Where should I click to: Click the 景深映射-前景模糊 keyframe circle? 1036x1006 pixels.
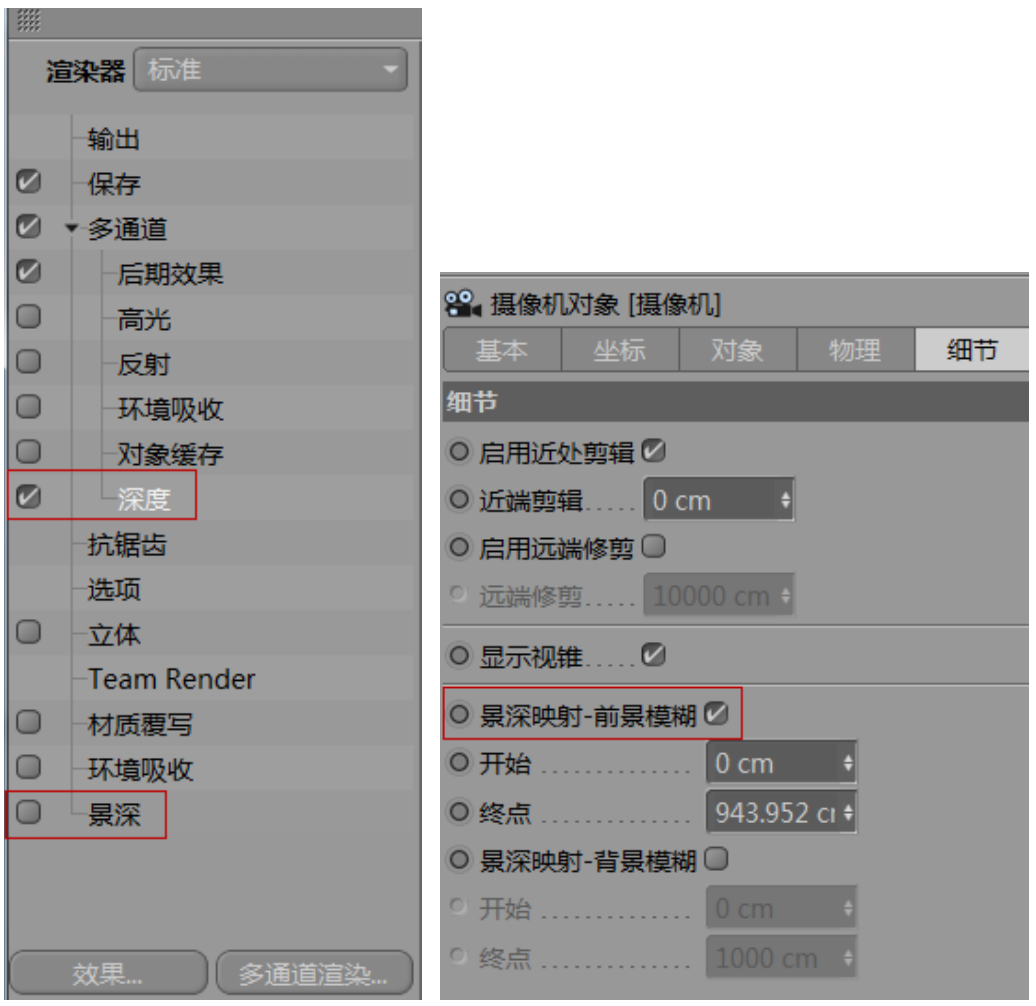point(459,714)
